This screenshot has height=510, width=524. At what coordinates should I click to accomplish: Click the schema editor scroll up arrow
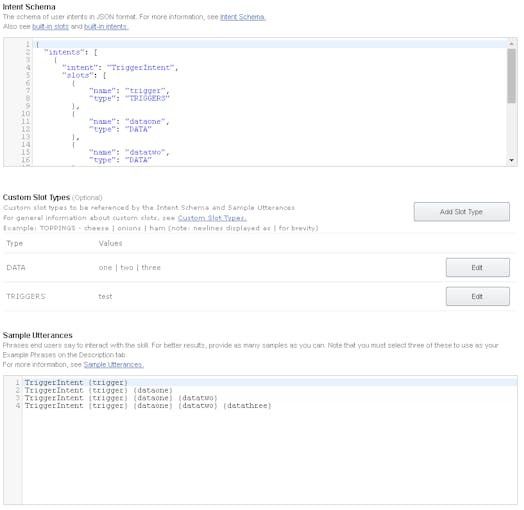(x=511, y=44)
